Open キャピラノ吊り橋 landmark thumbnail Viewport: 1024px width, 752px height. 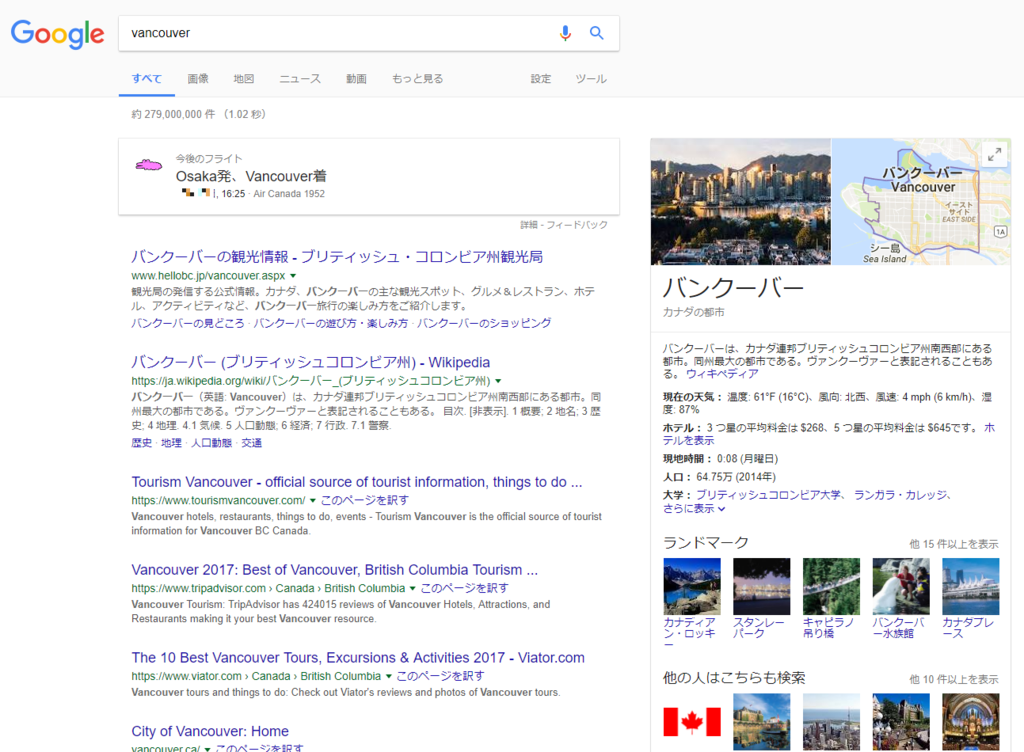pos(831,586)
